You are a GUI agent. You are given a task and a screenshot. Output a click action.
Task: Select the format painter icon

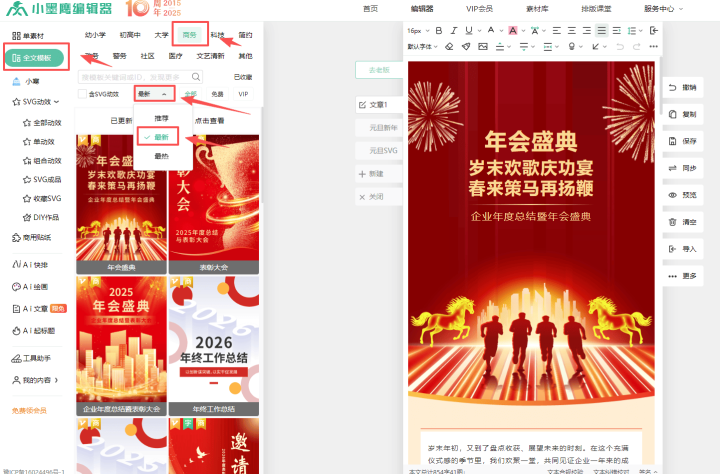(x=466, y=46)
